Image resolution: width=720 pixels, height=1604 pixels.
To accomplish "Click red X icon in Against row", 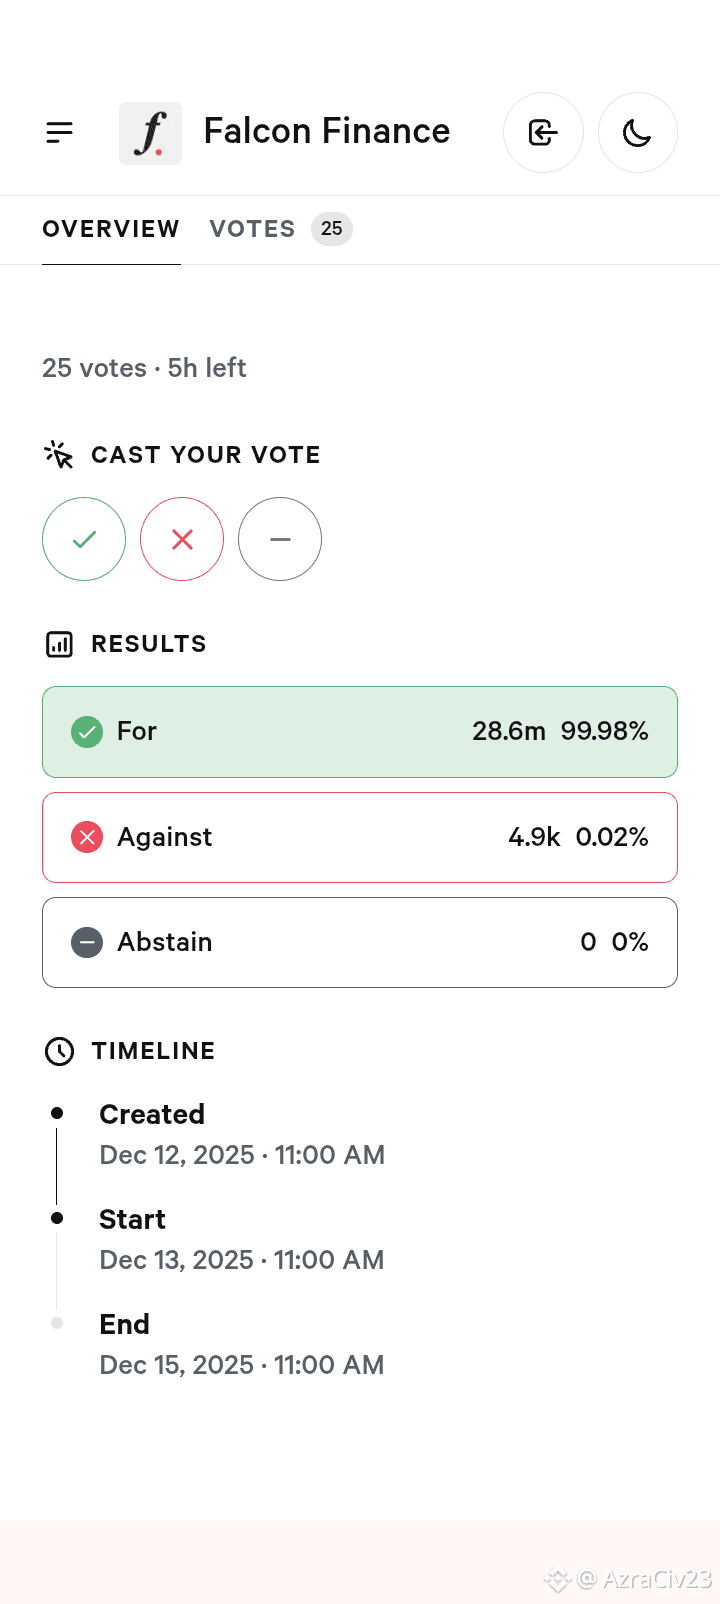I will point(87,837).
